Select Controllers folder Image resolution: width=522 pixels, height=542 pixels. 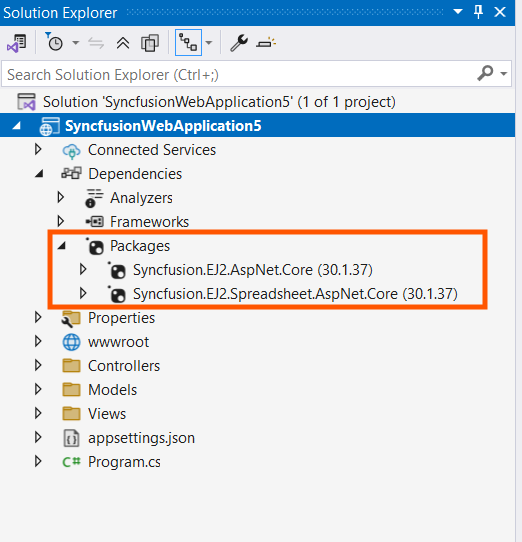click(x=124, y=366)
